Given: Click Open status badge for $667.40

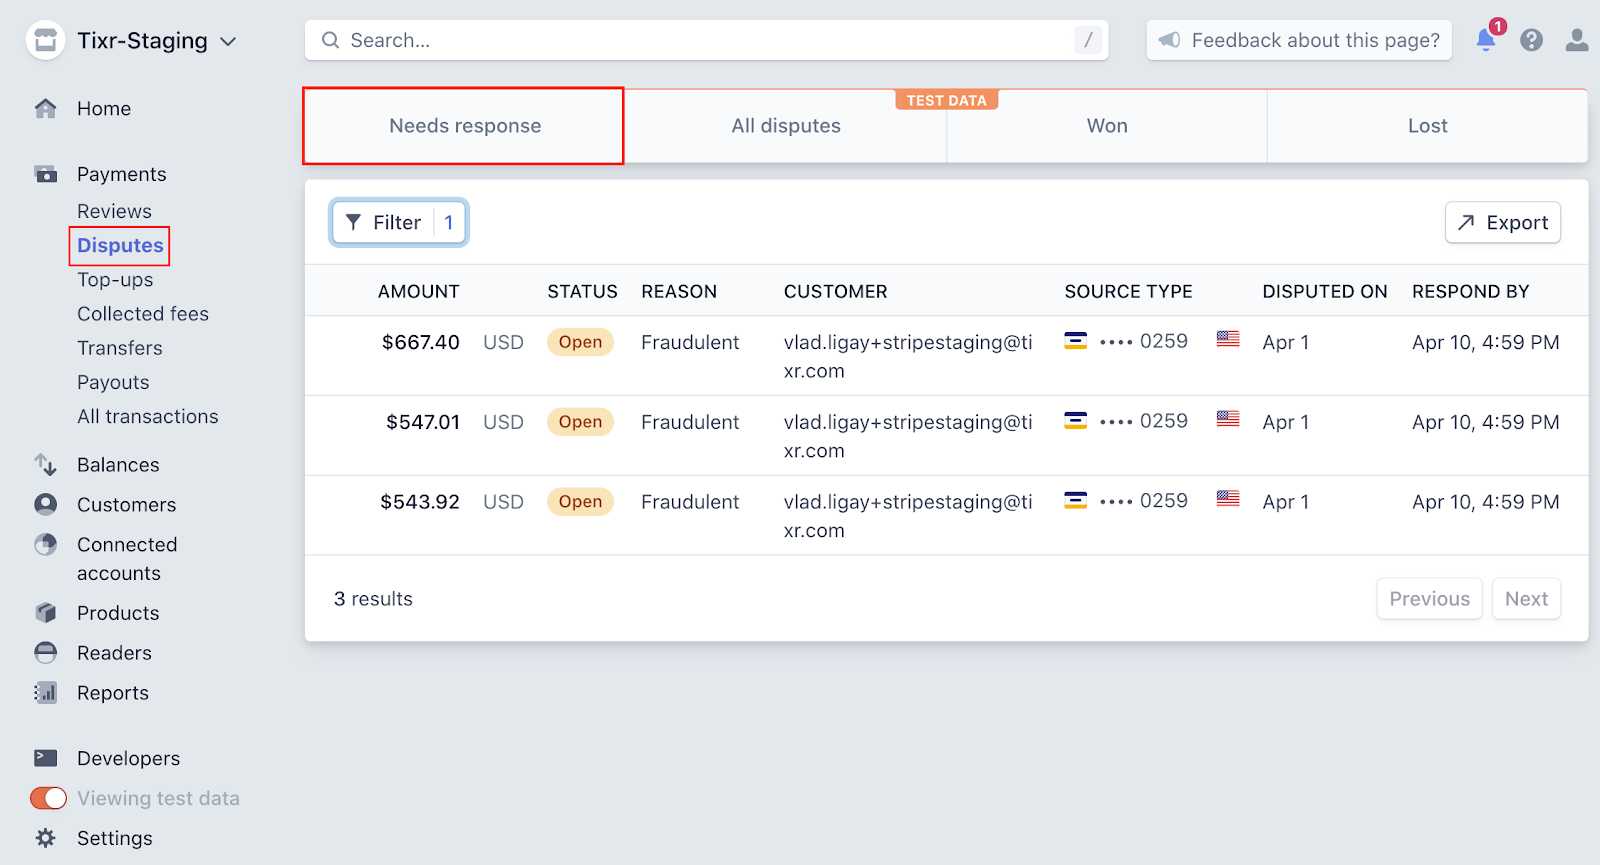Looking at the screenshot, I should click(x=580, y=342).
